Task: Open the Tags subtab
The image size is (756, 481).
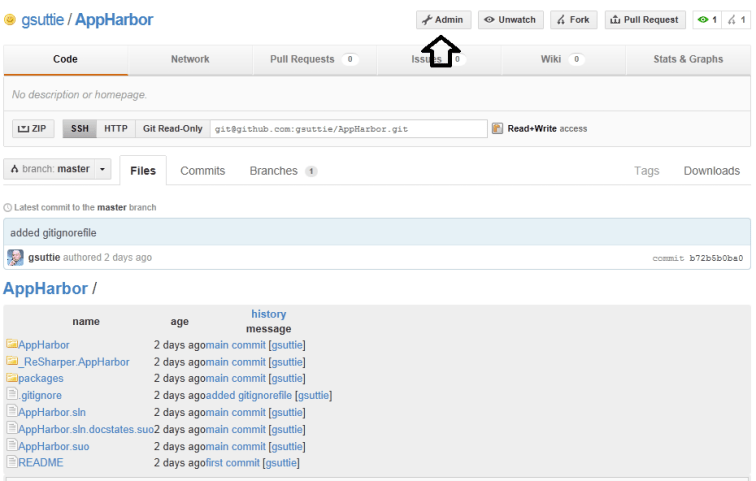Action: coord(646,171)
